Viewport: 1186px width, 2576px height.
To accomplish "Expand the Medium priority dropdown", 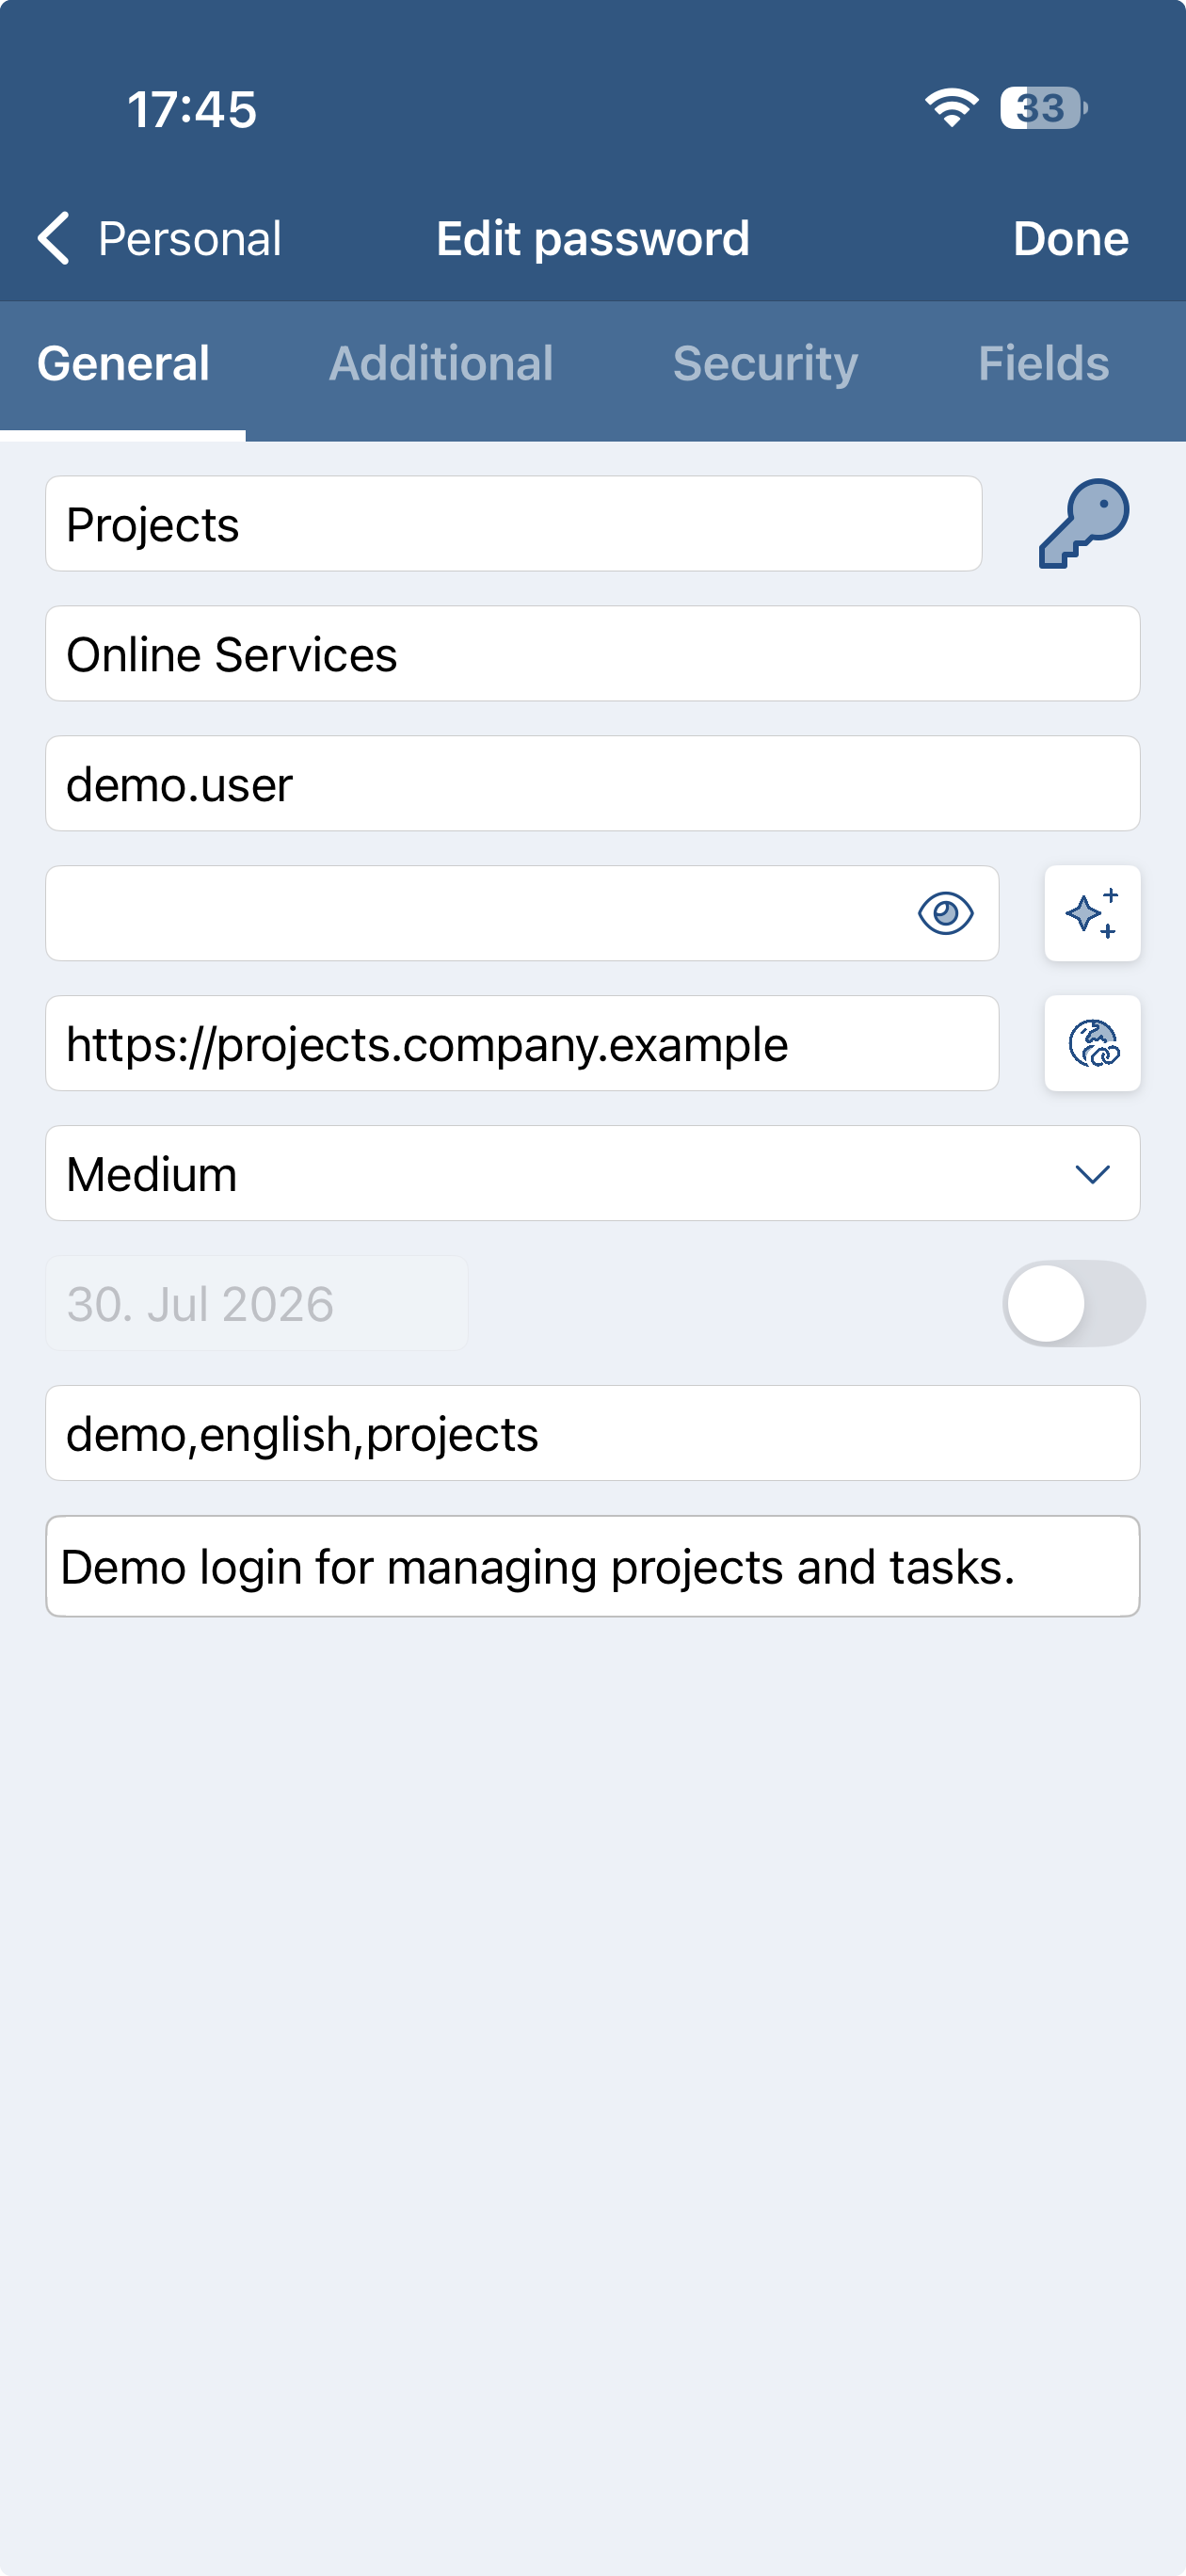I will [x=592, y=1173].
